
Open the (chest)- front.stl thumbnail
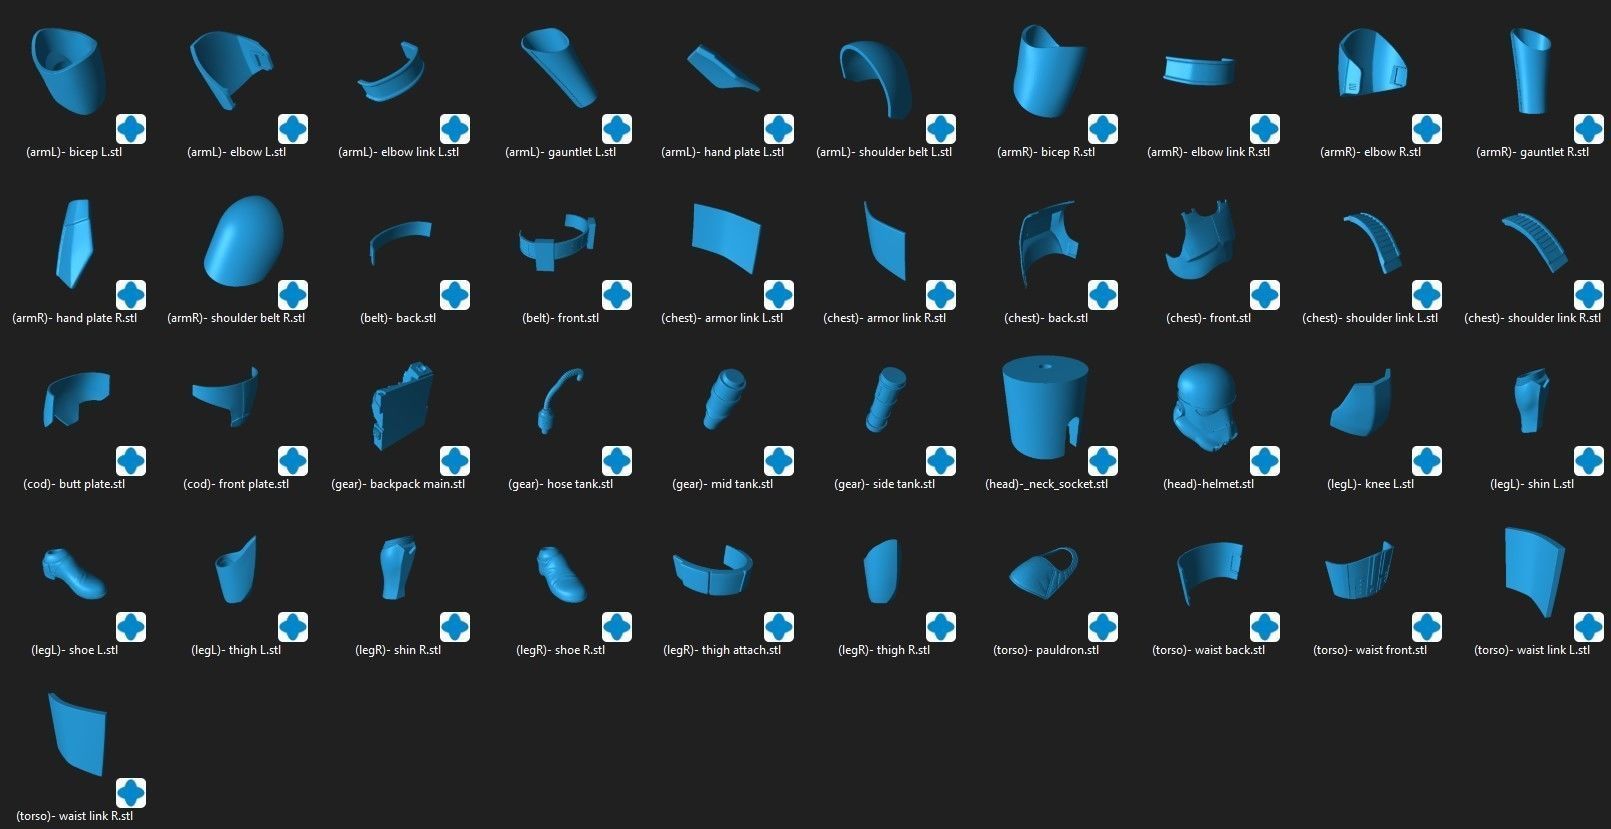pyautogui.click(x=1199, y=241)
